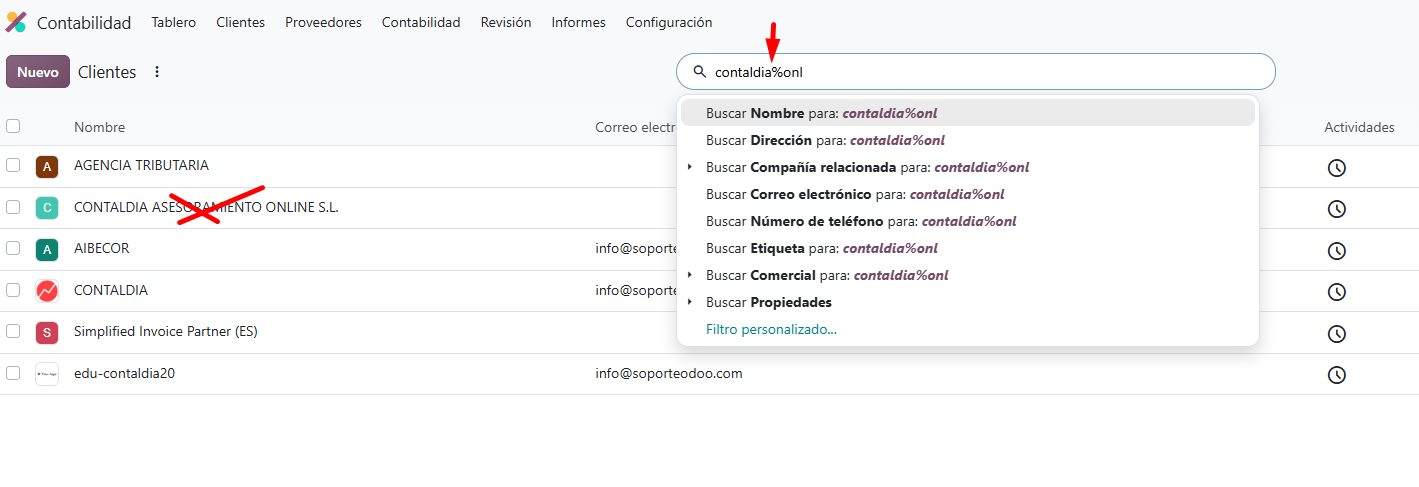Open the Configuración menu
The height and width of the screenshot is (487, 1419).
669,22
